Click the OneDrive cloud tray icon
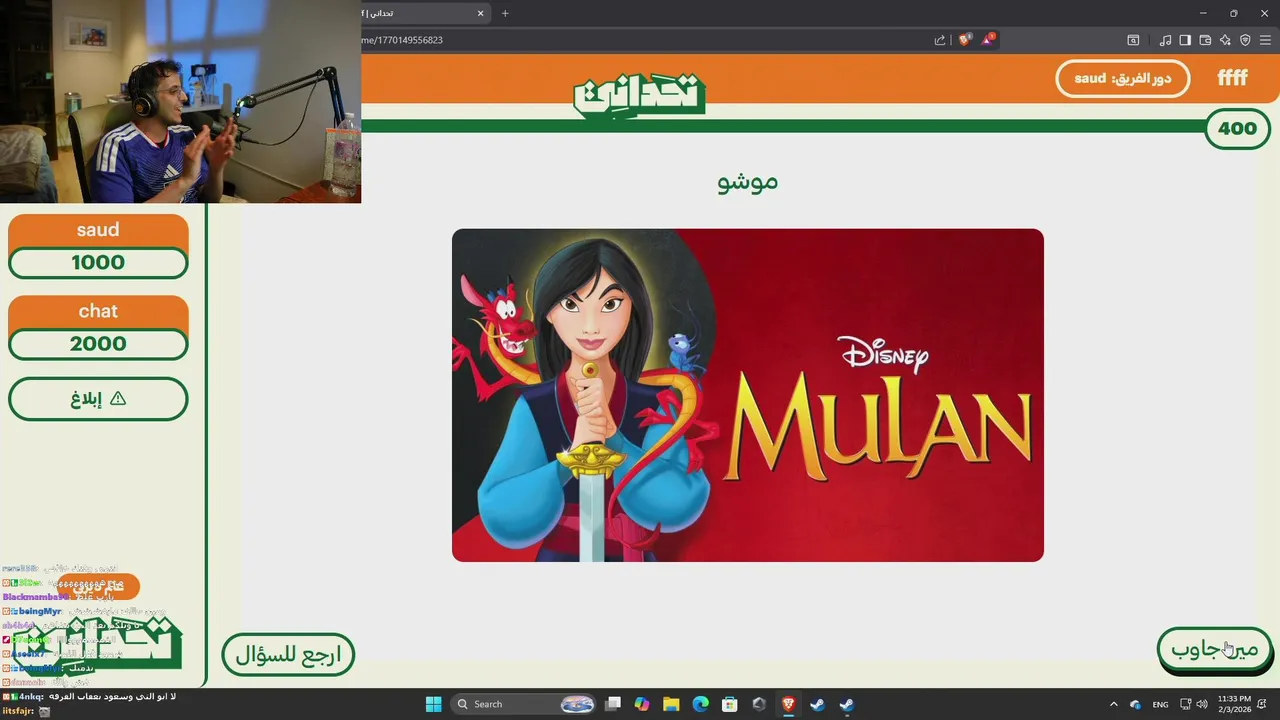Viewport: 1280px width, 720px height. click(x=1135, y=704)
